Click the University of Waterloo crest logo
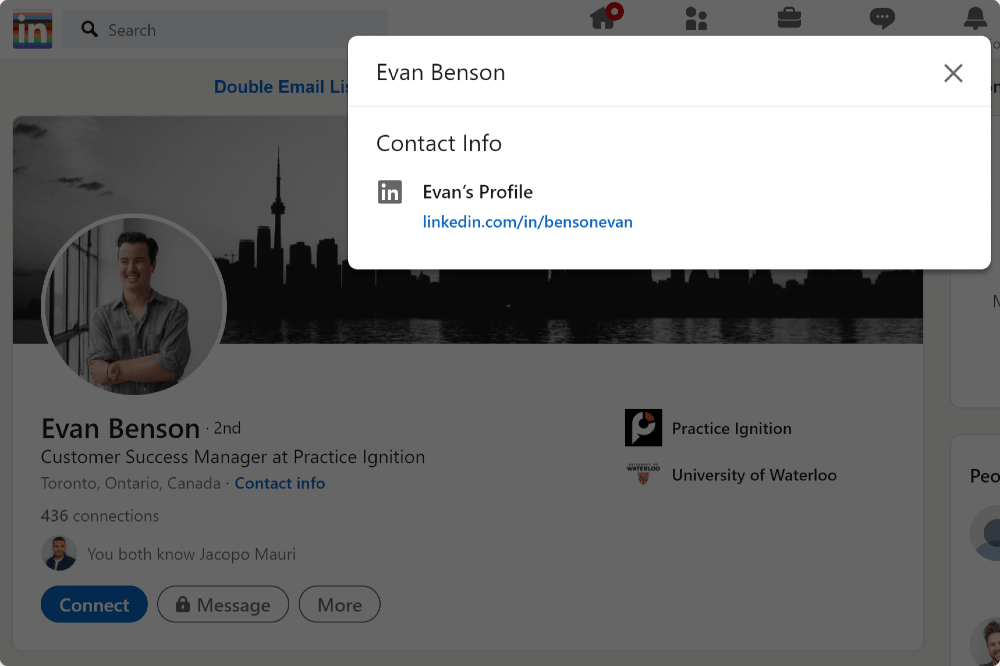 (x=643, y=474)
